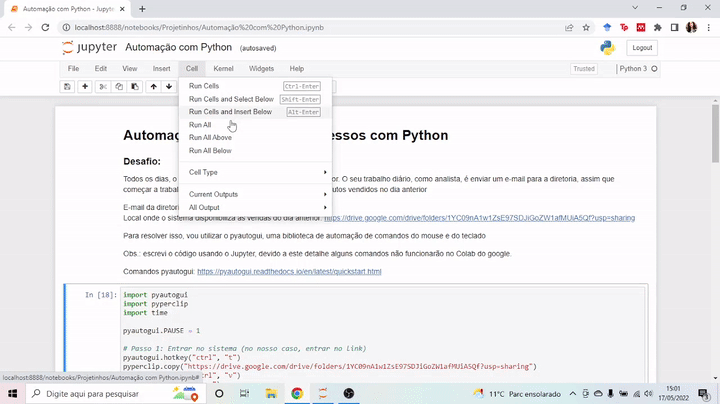Screen dimensions: 720x404
Task: Close the Cell menu by clicking Cell
Action: coord(192,69)
